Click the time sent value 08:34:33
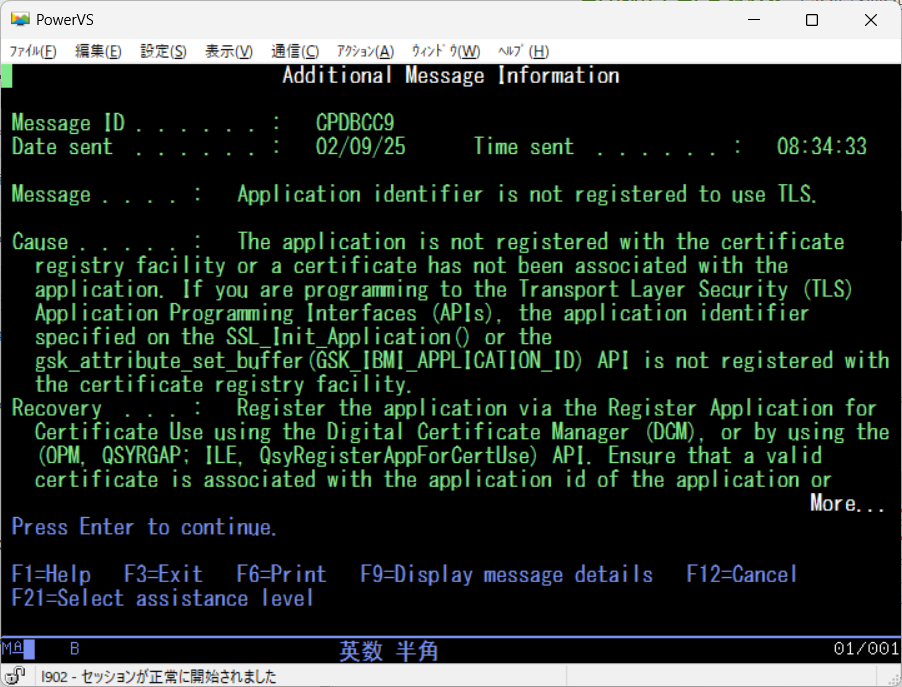902x687 pixels. point(821,146)
